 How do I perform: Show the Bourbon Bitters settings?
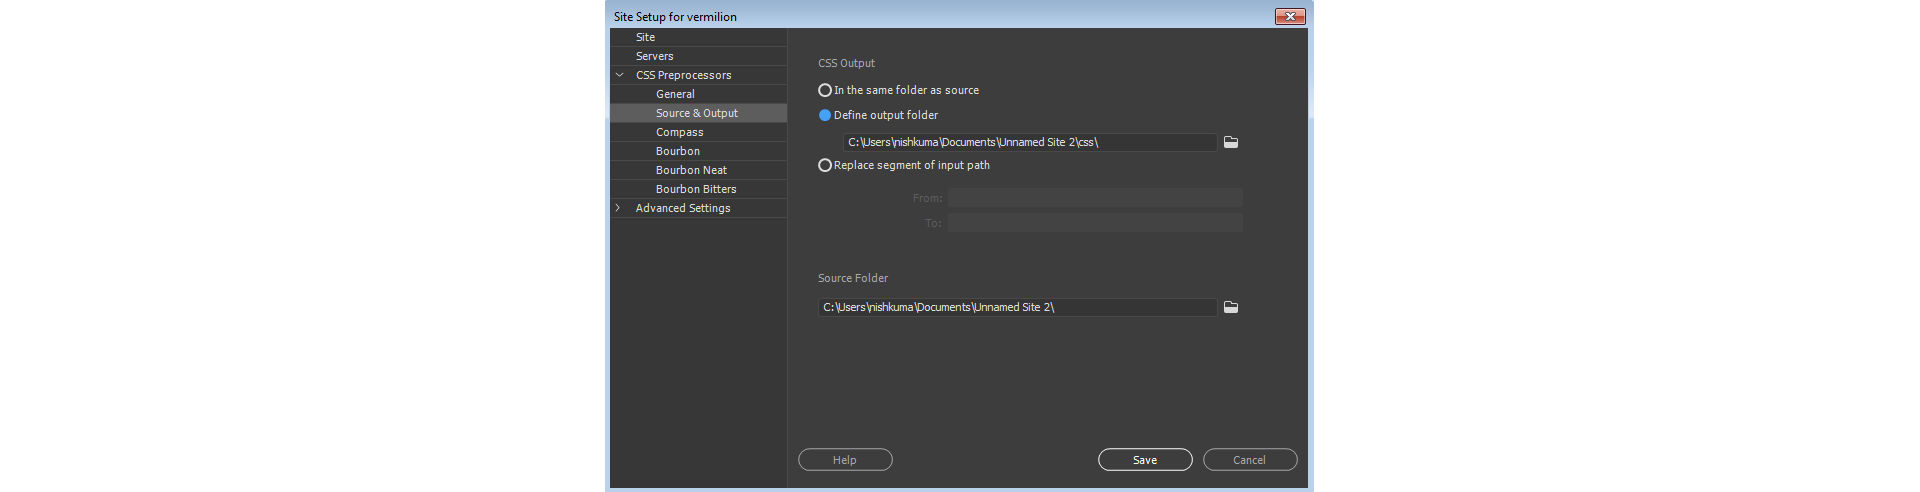696,189
